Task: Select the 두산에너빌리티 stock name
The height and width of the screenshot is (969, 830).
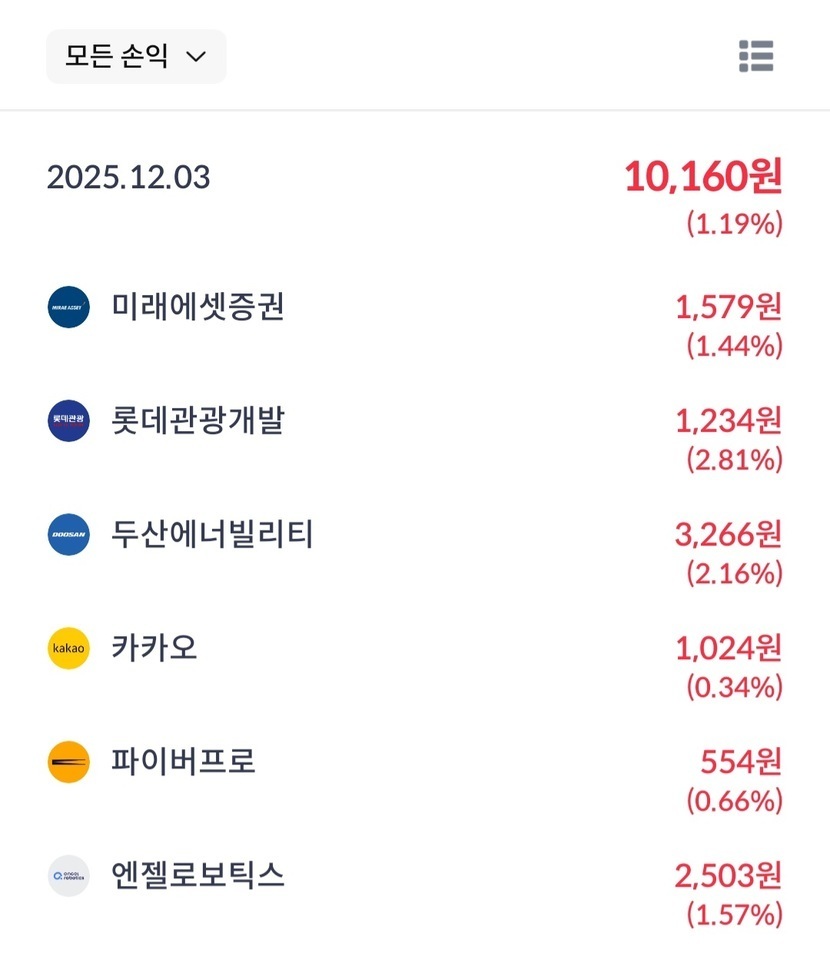Action: point(213,534)
